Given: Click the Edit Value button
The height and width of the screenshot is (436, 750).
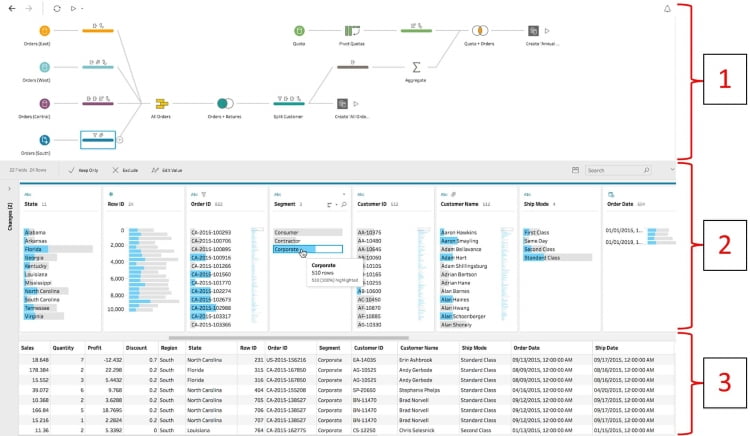Looking at the screenshot, I should pos(167,170).
